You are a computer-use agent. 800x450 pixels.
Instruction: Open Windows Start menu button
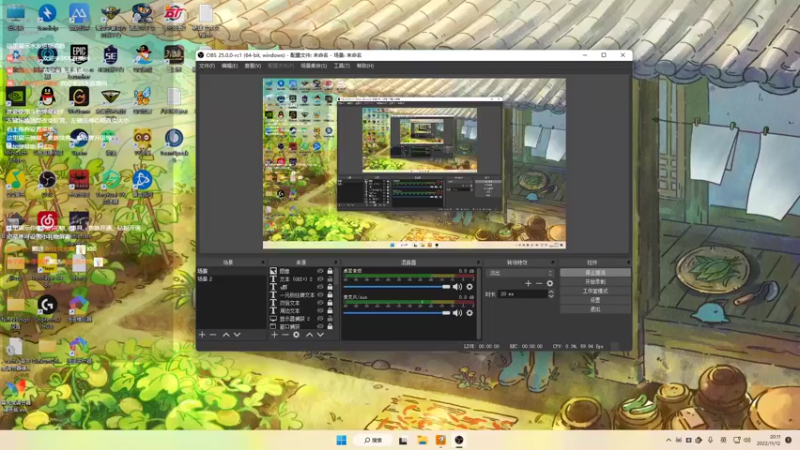tap(341, 440)
